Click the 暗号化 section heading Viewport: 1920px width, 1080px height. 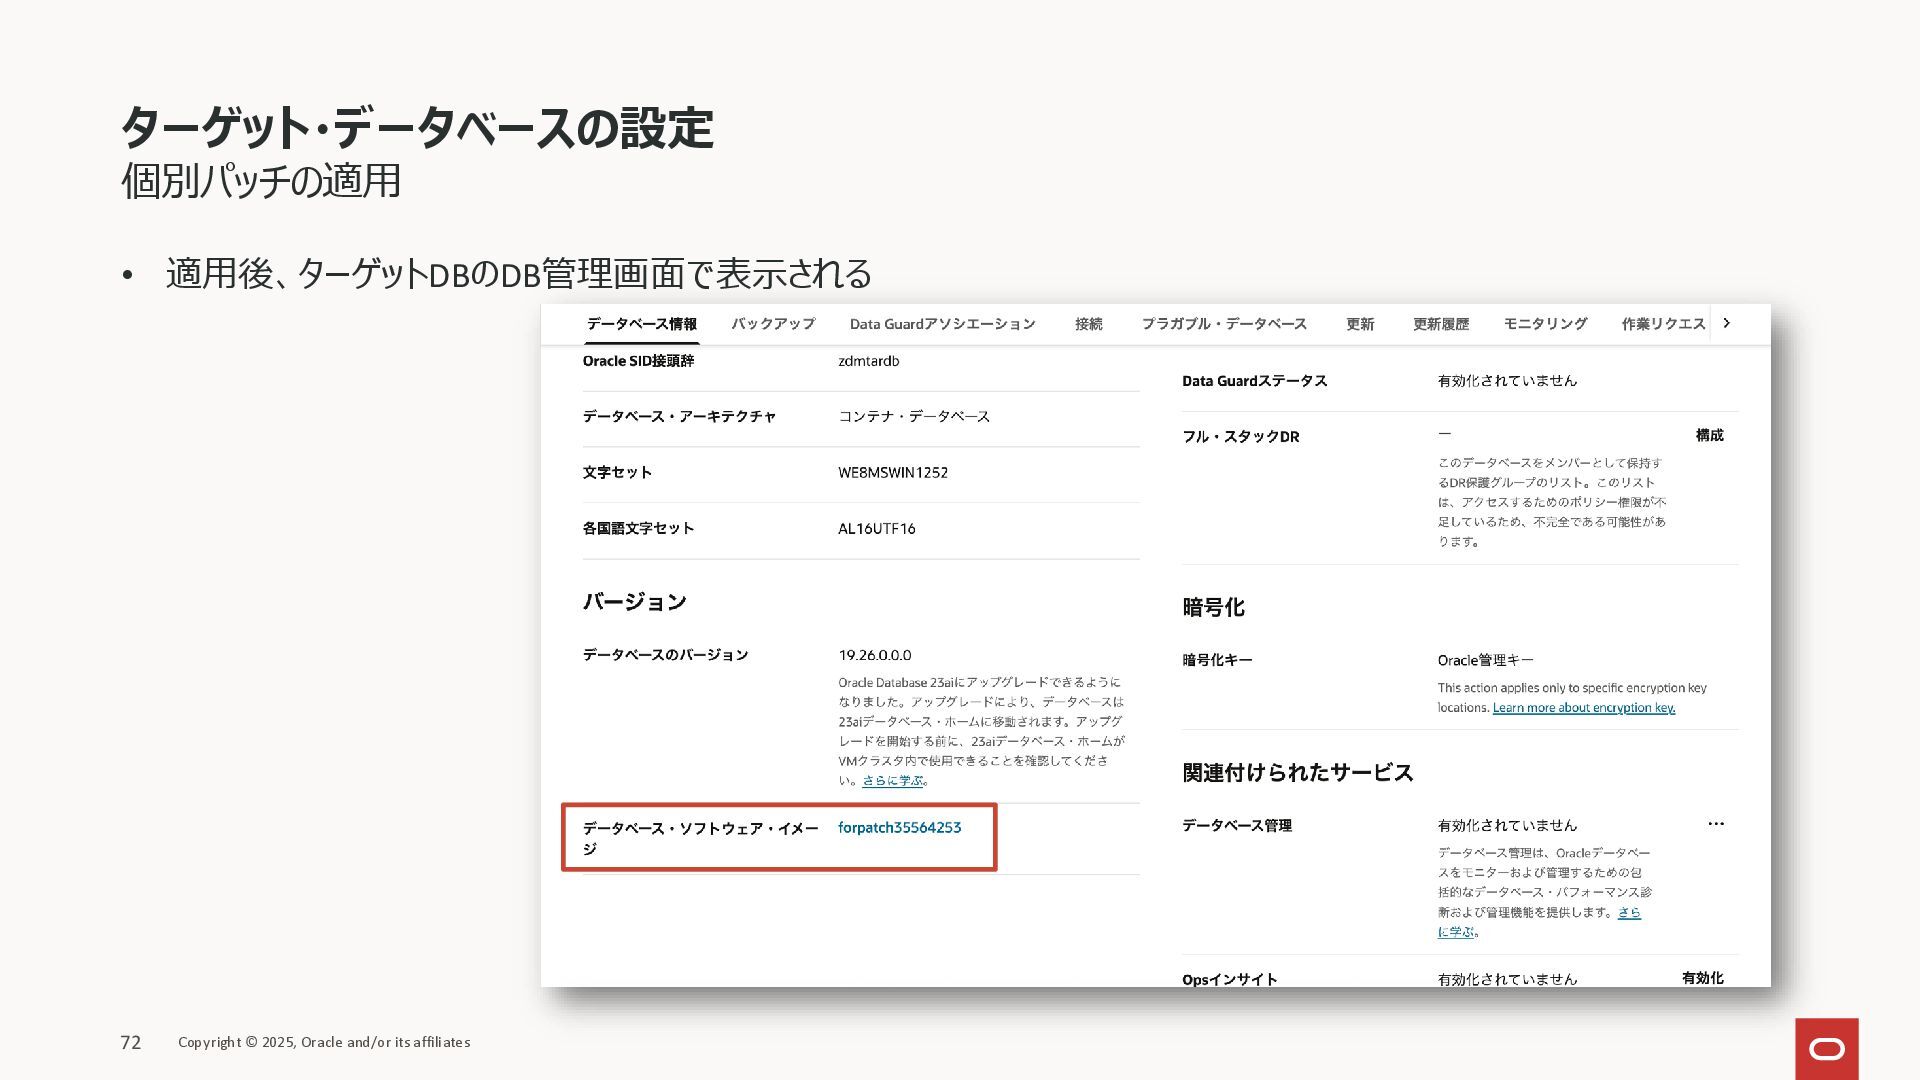1213,608
